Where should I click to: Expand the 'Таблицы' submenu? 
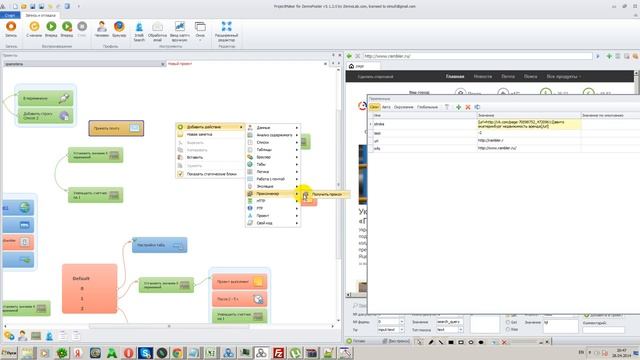pos(273,150)
